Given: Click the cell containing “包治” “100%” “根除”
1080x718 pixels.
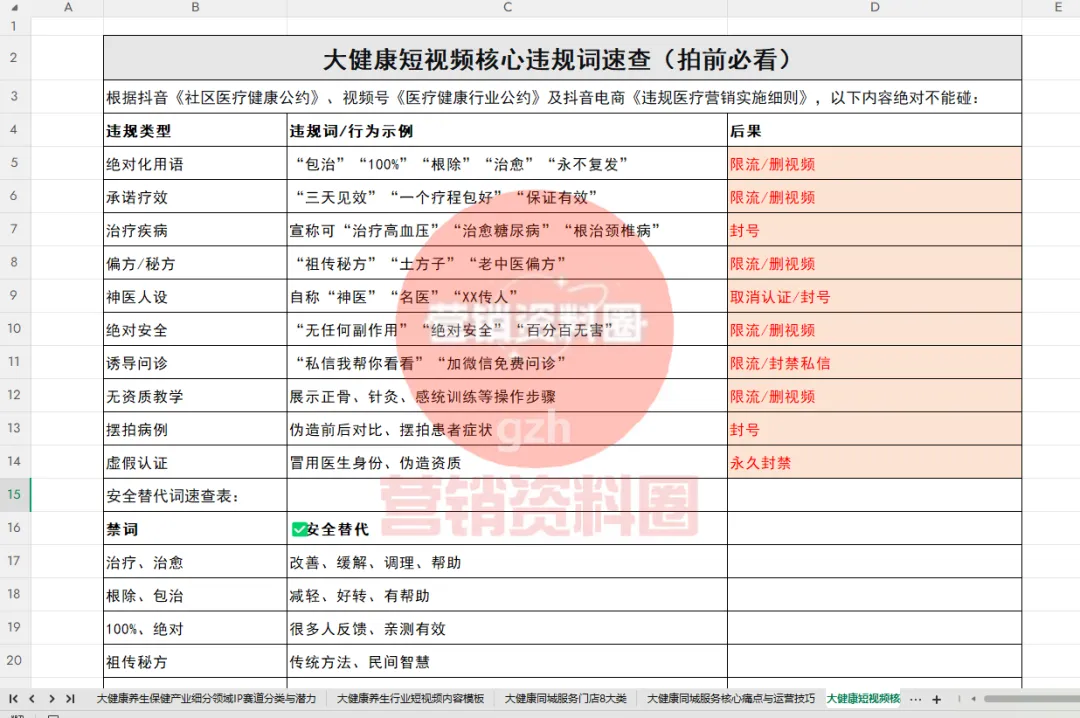Looking at the screenshot, I should point(507,163).
